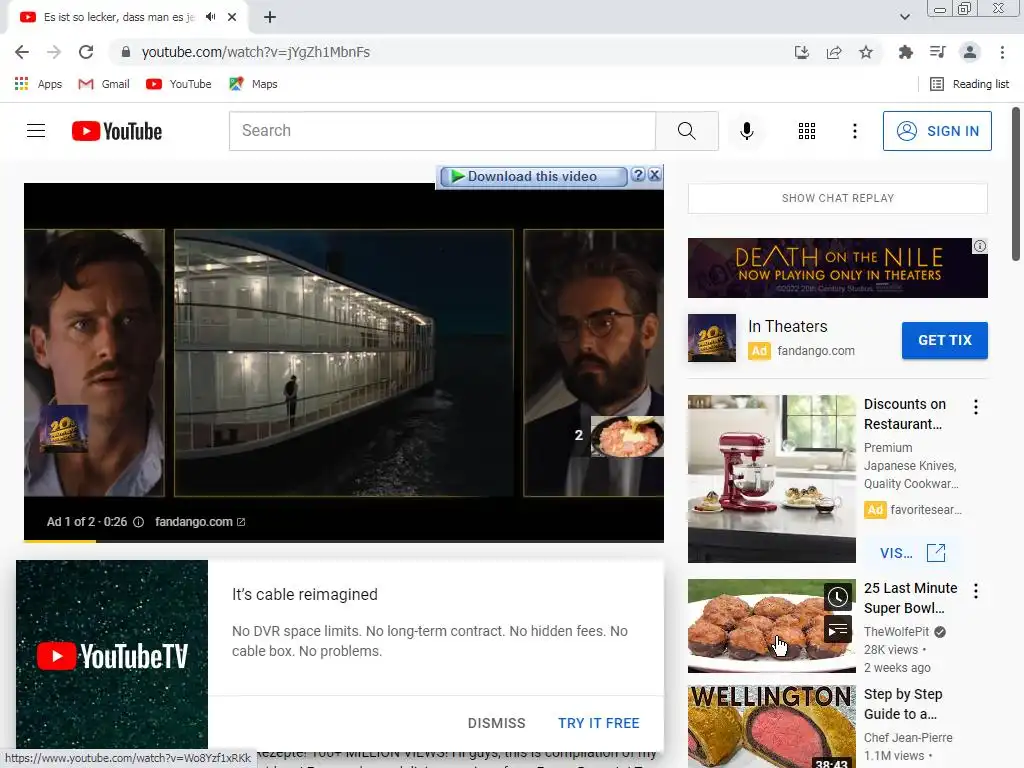Click the 20th Century Studios logo in video
The width and height of the screenshot is (1024, 768).
point(63,428)
